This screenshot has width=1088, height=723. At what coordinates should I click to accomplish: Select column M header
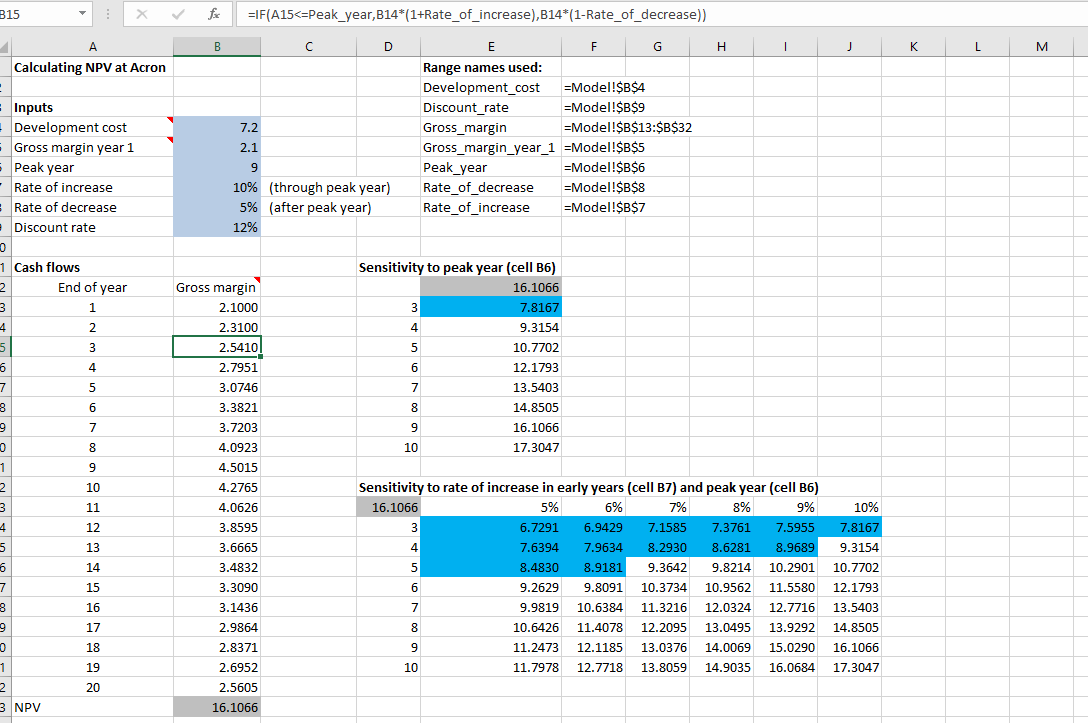[x=1041, y=46]
